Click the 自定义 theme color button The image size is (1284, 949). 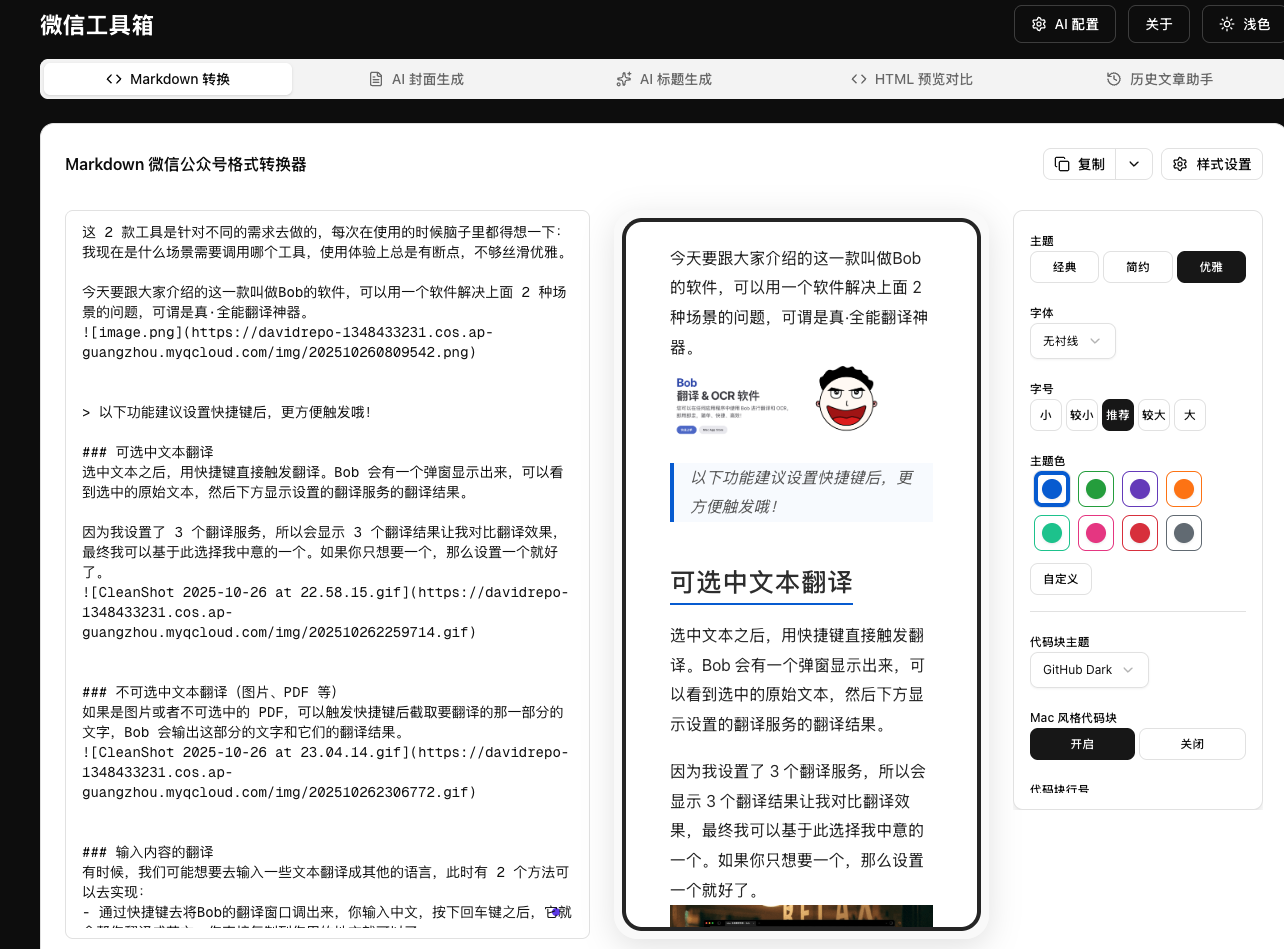click(x=1060, y=578)
